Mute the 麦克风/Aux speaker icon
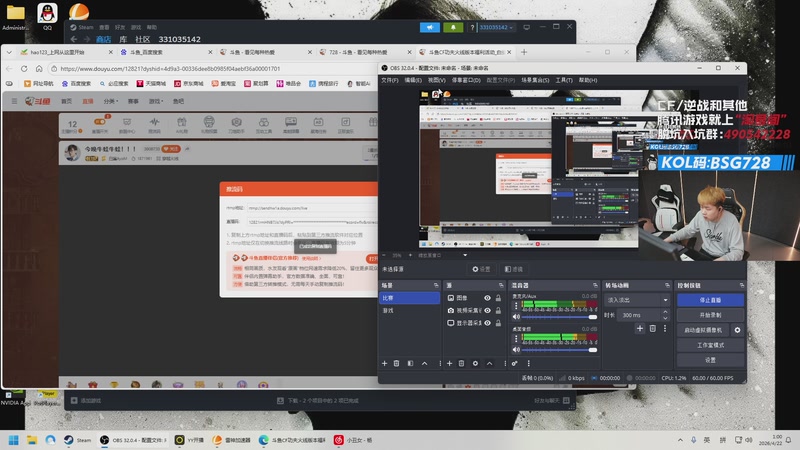 [516, 317]
